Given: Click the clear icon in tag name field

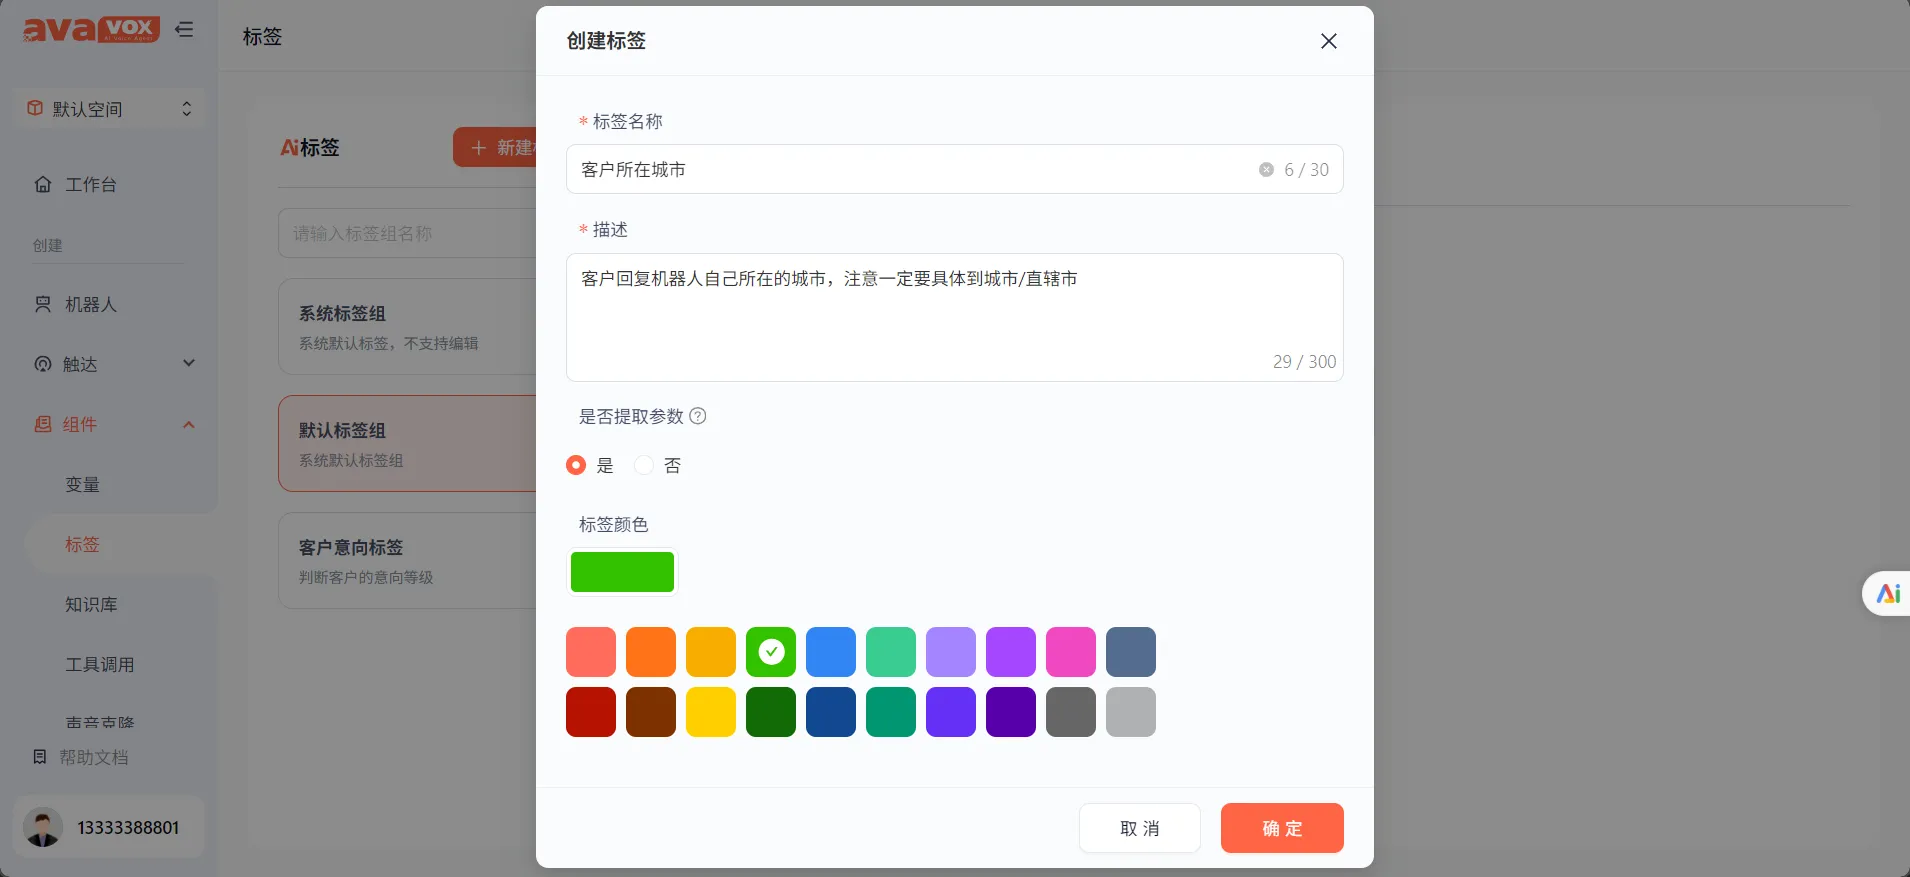Looking at the screenshot, I should [x=1266, y=170].
